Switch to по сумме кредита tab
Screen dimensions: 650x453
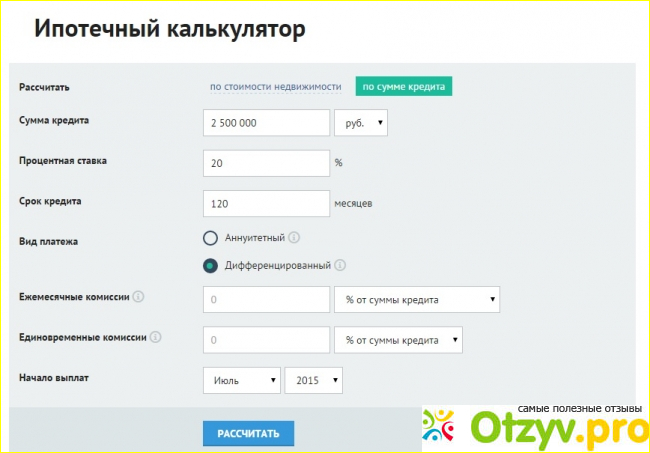404,87
